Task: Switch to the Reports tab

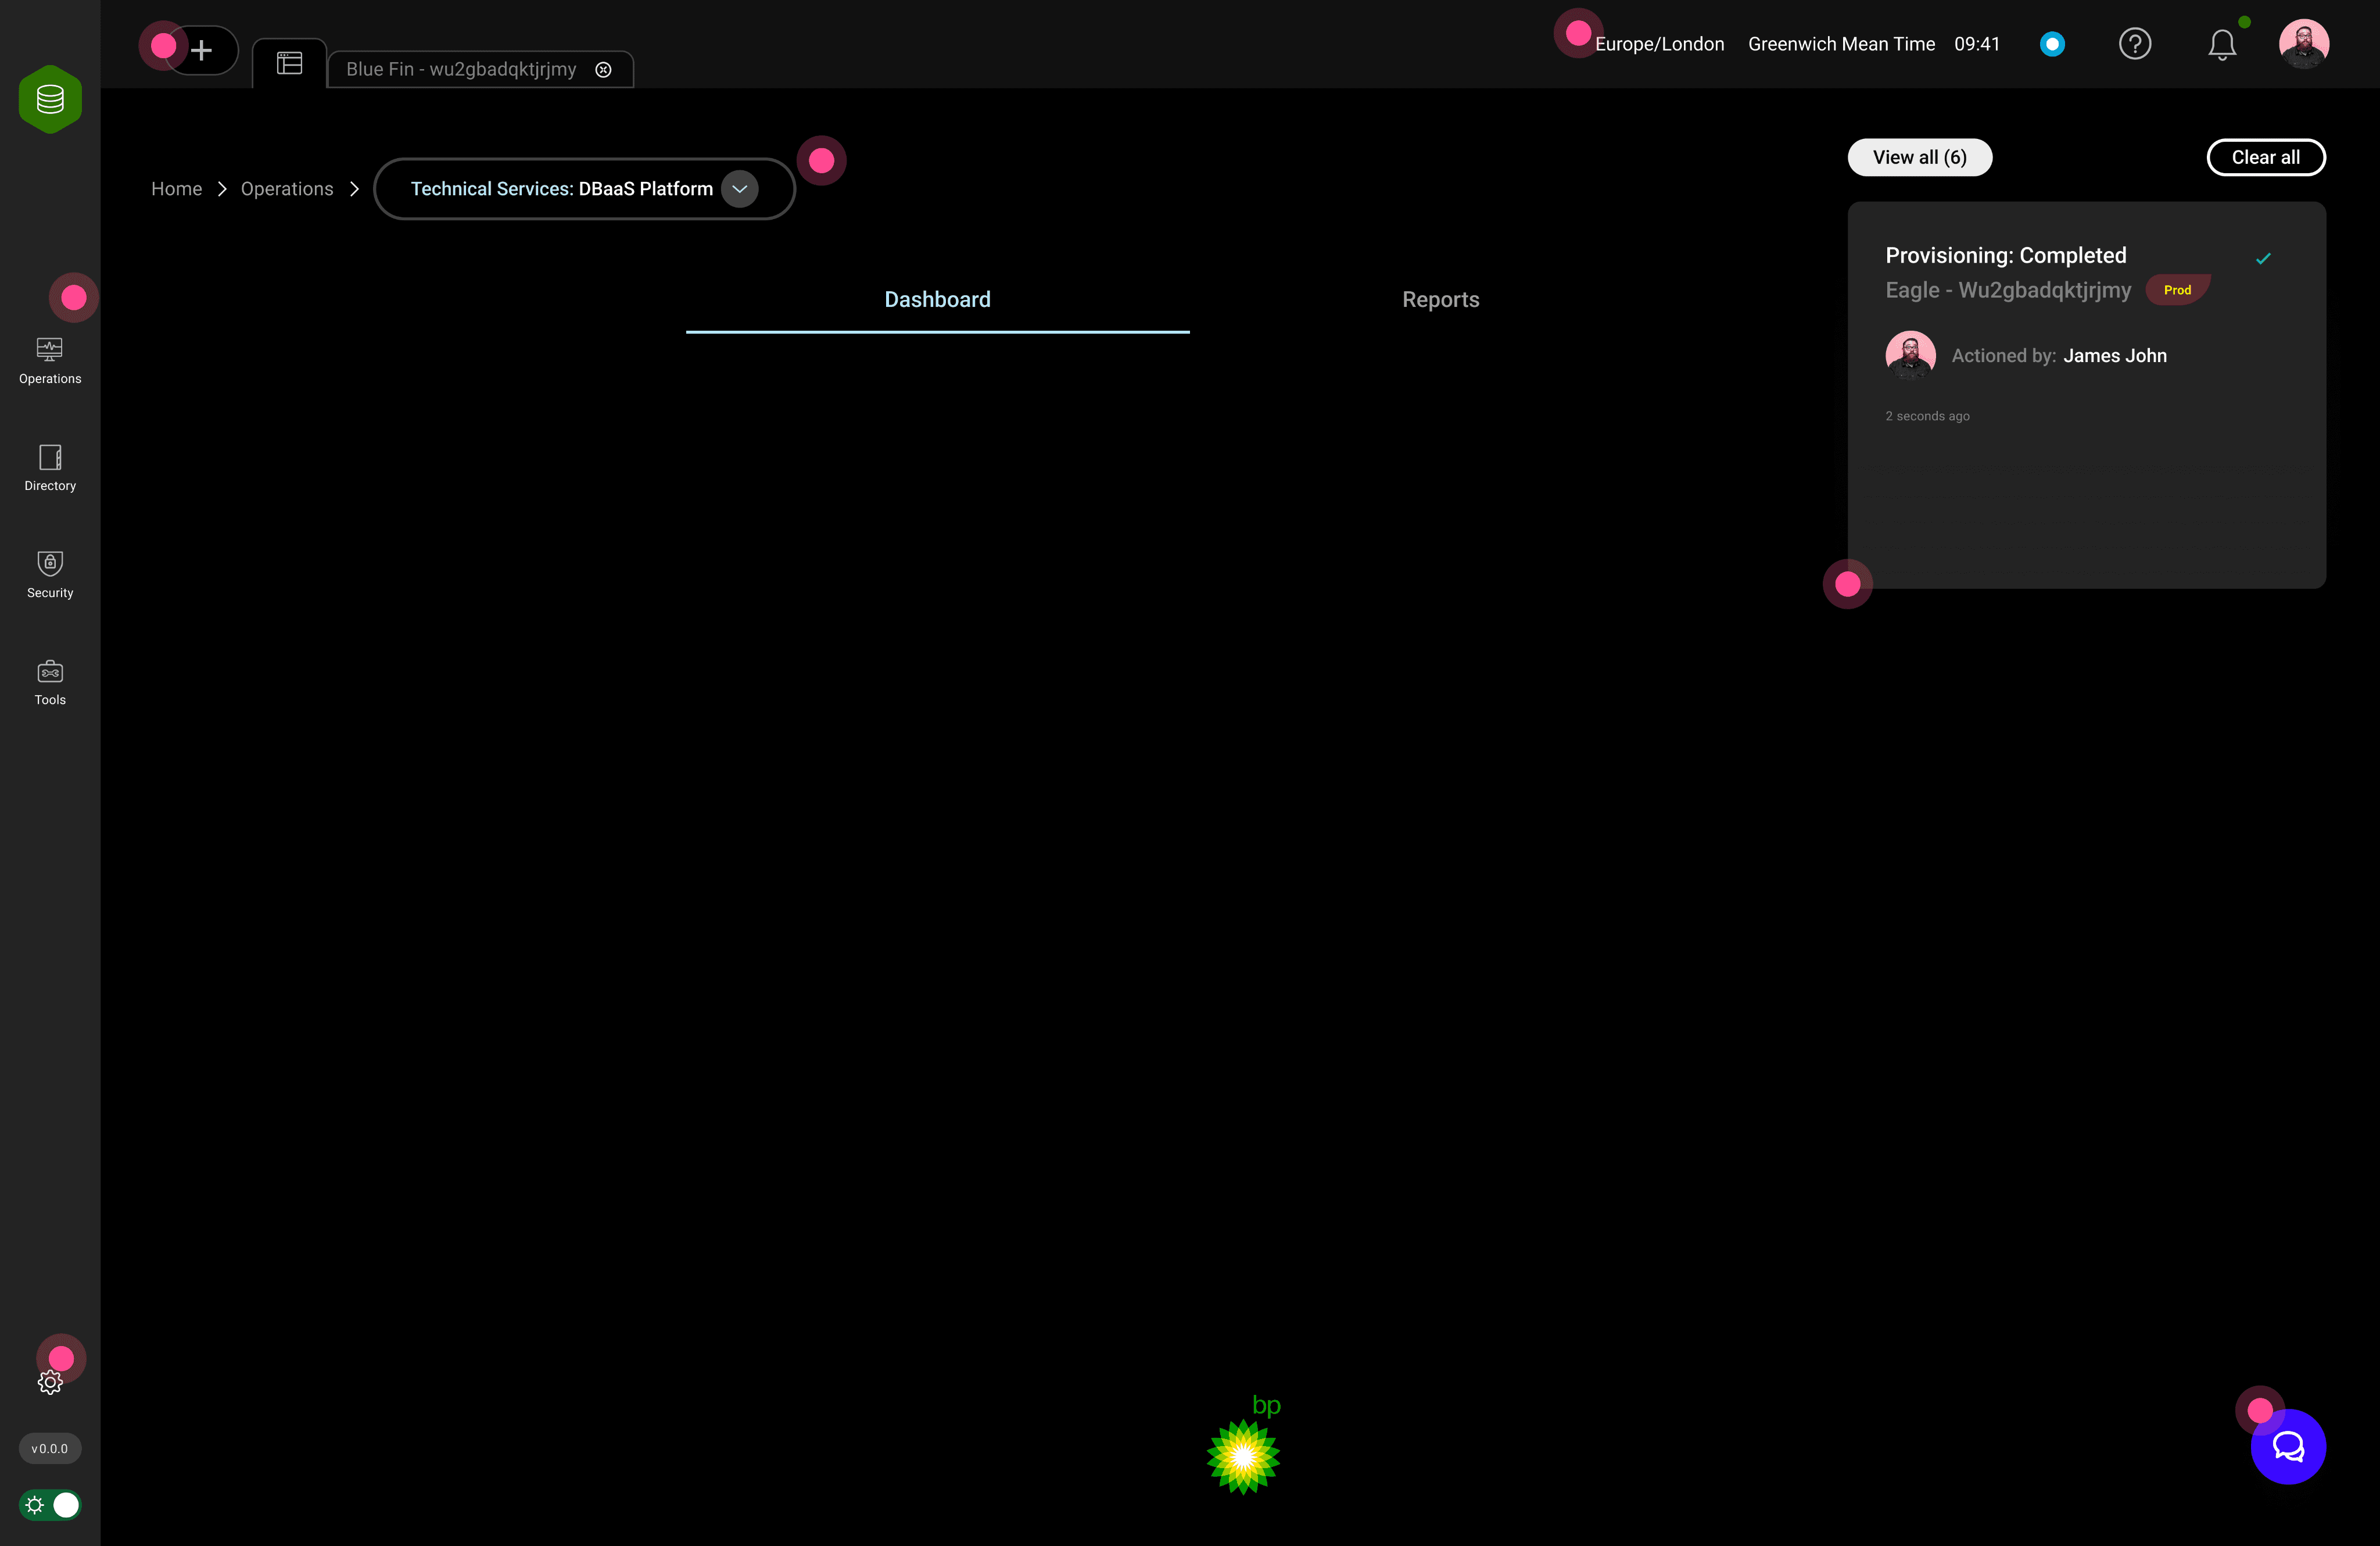Action: pos(1440,300)
